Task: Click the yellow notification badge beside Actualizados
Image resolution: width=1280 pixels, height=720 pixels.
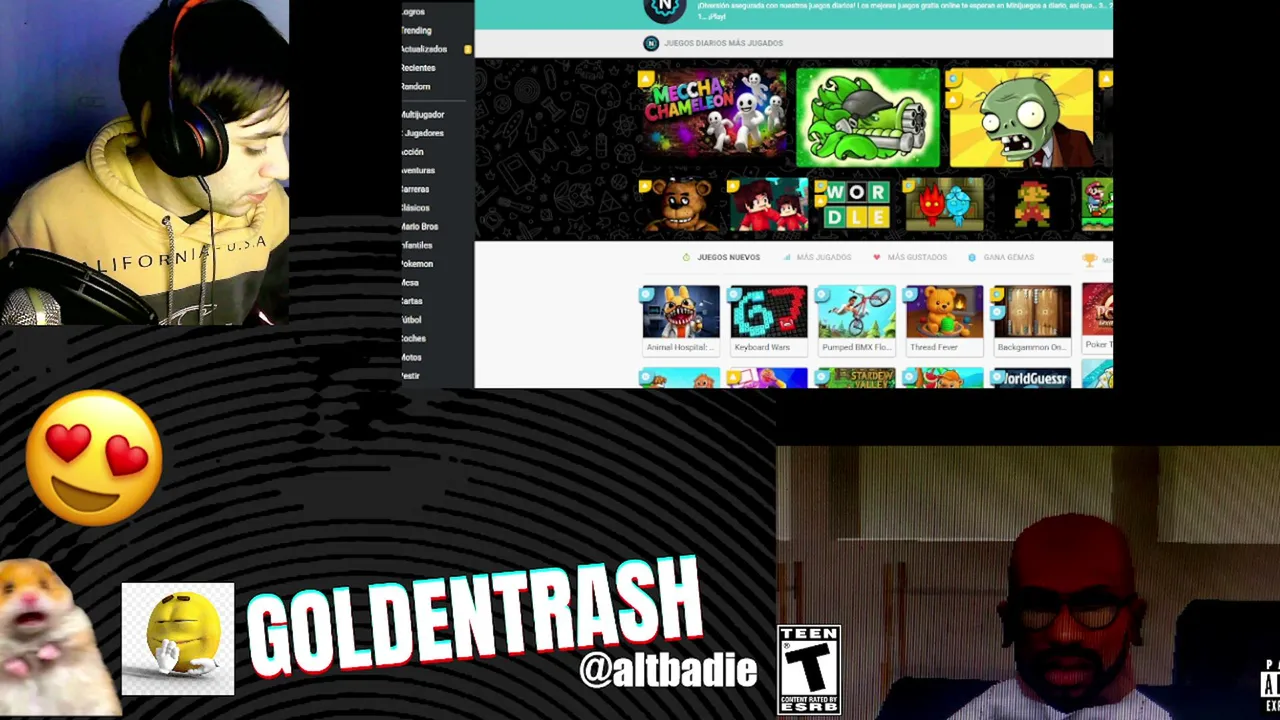Action: click(x=467, y=49)
